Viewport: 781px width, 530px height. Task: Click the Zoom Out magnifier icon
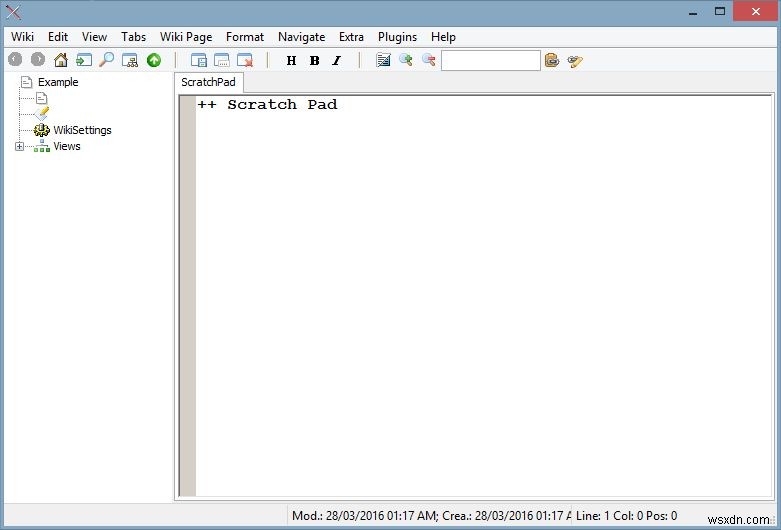coord(429,60)
